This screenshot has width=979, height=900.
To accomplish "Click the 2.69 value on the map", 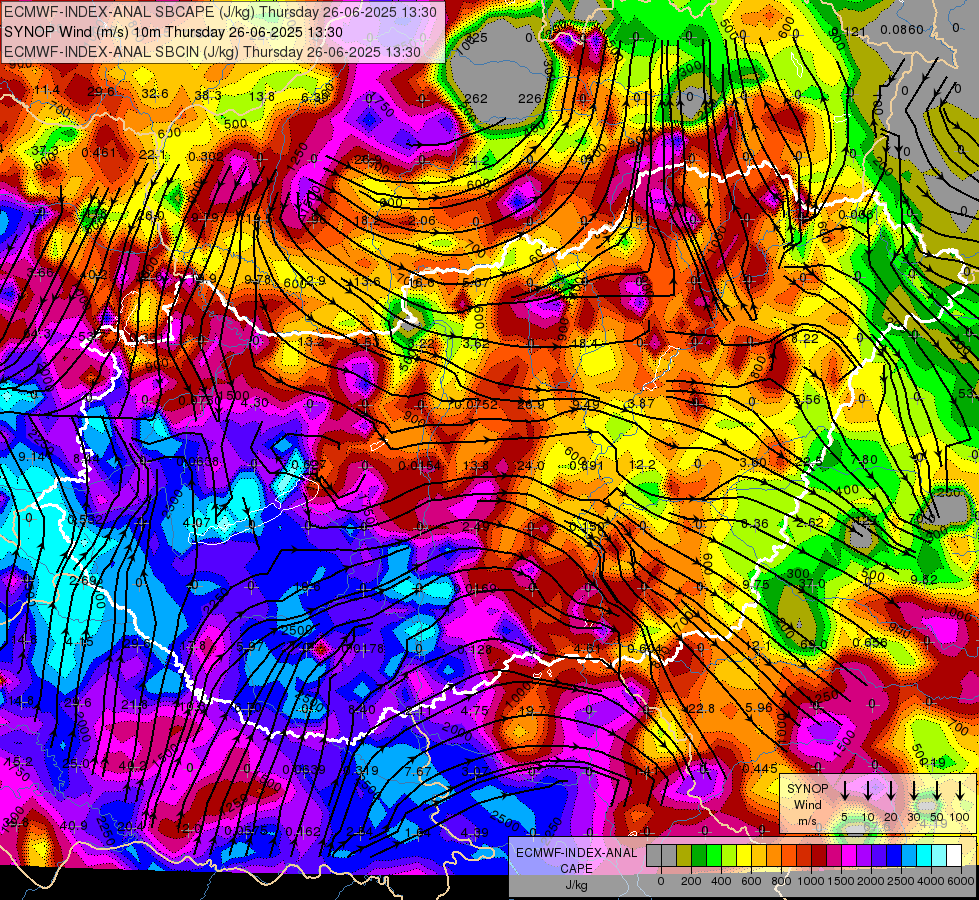I will 83,581.
